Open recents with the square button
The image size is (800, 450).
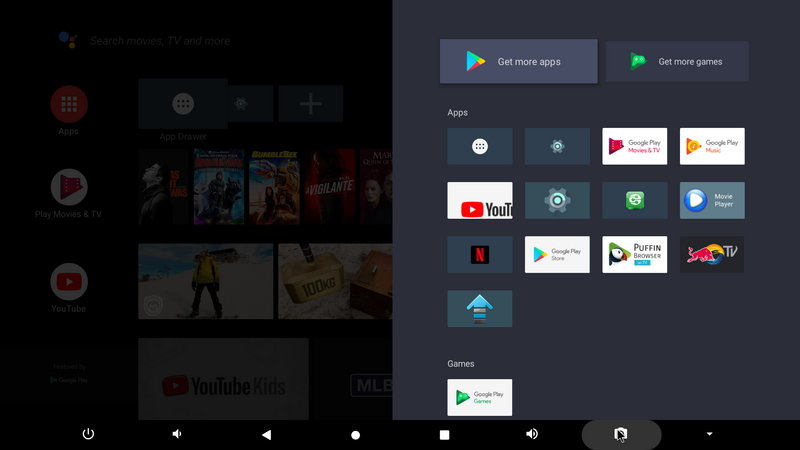tap(444, 435)
